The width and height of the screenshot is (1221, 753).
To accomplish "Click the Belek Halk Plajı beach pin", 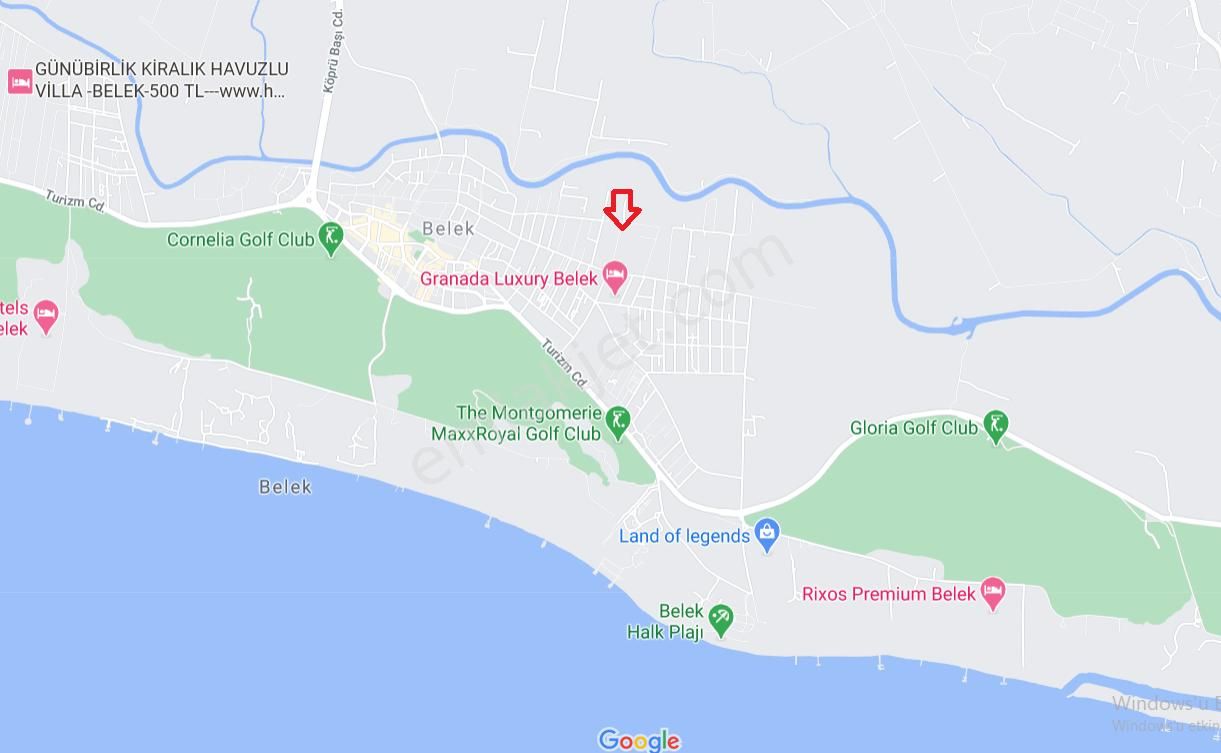I will point(720,620).
